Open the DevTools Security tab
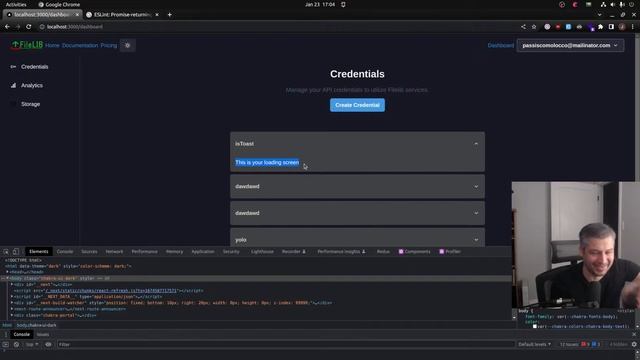The height and width of the screenshot is (360, 640). pyautogui.click(x=231, y=252)
